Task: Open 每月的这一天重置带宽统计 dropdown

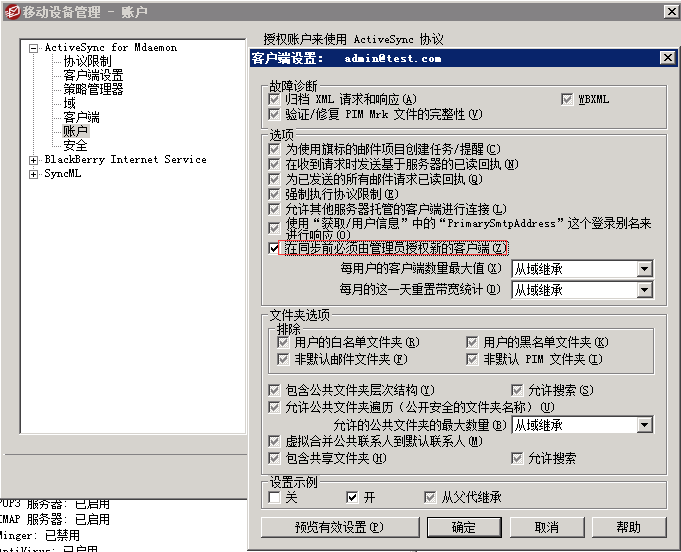Action: tap(645, 290)
